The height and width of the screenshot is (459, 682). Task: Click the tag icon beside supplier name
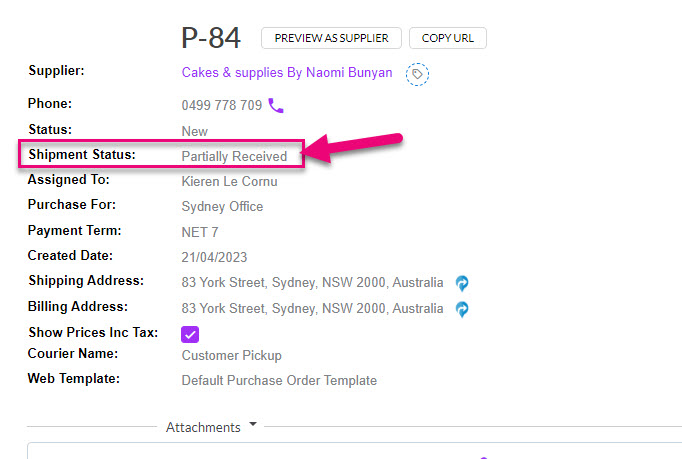click(417, 74)
